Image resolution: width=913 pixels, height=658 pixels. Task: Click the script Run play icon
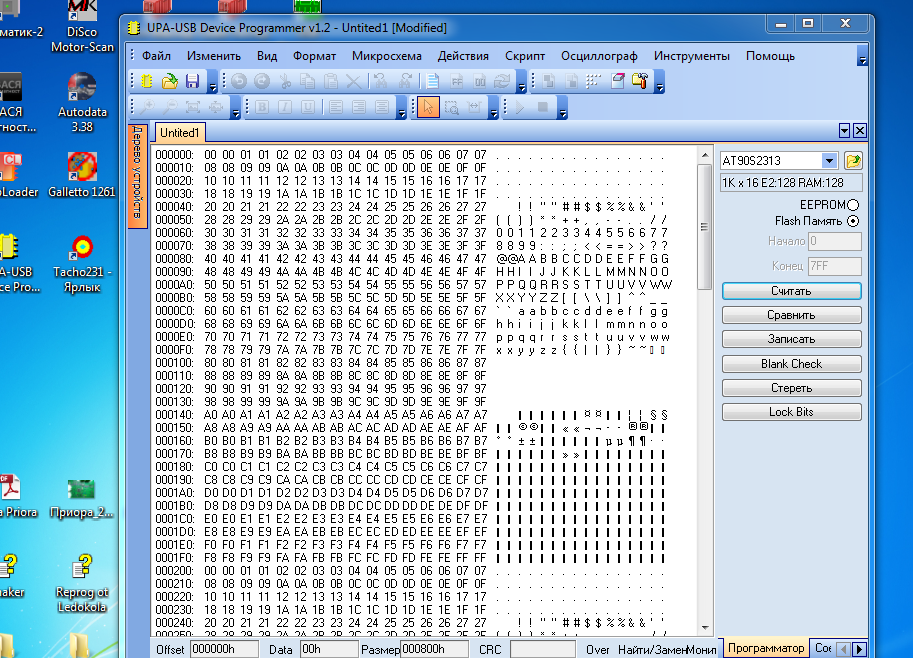[520, 108]
